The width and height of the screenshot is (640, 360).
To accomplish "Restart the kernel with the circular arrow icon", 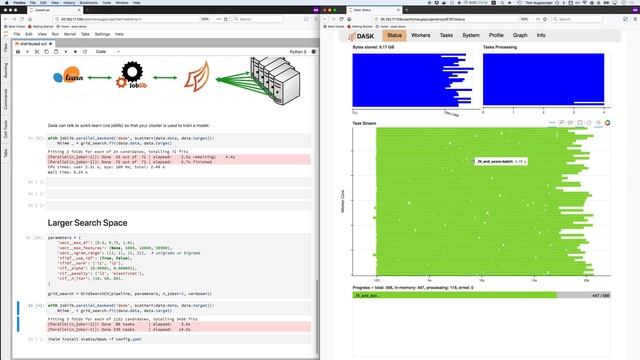I will coord(85,52).
